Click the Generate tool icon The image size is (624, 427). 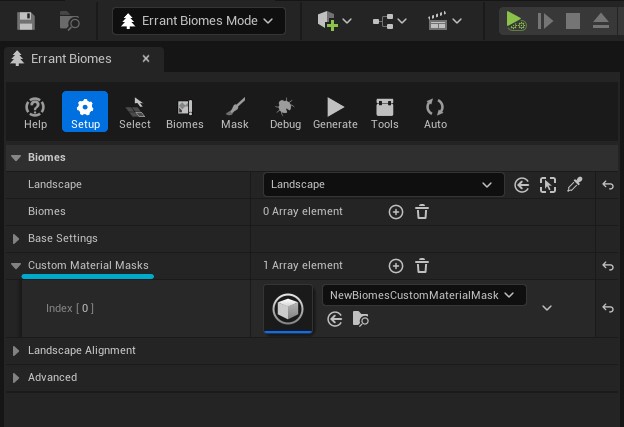coord(335,113)
